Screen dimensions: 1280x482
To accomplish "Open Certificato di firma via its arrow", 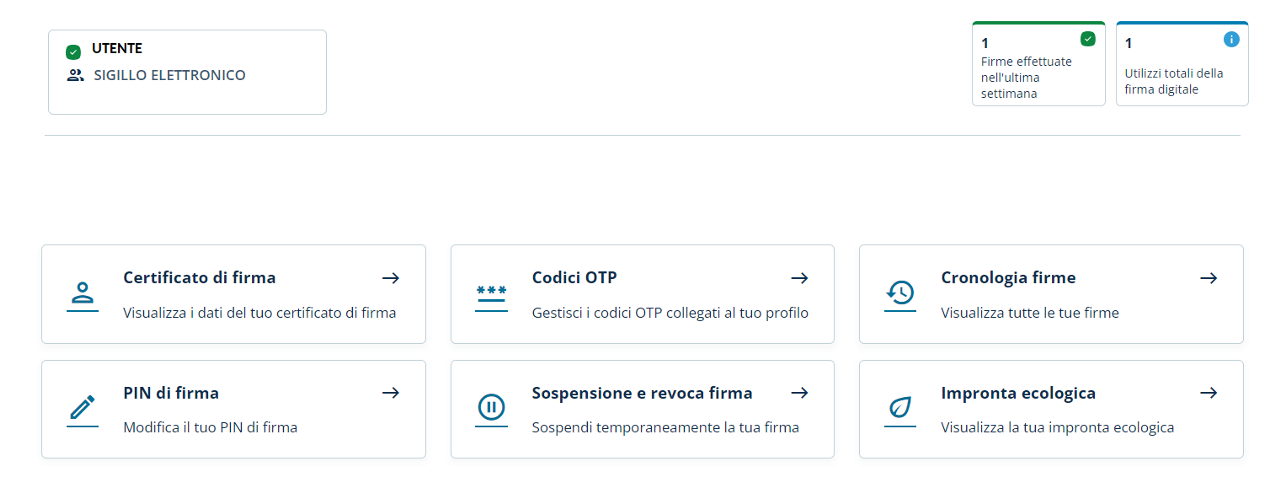I will (x=391, y=278).
